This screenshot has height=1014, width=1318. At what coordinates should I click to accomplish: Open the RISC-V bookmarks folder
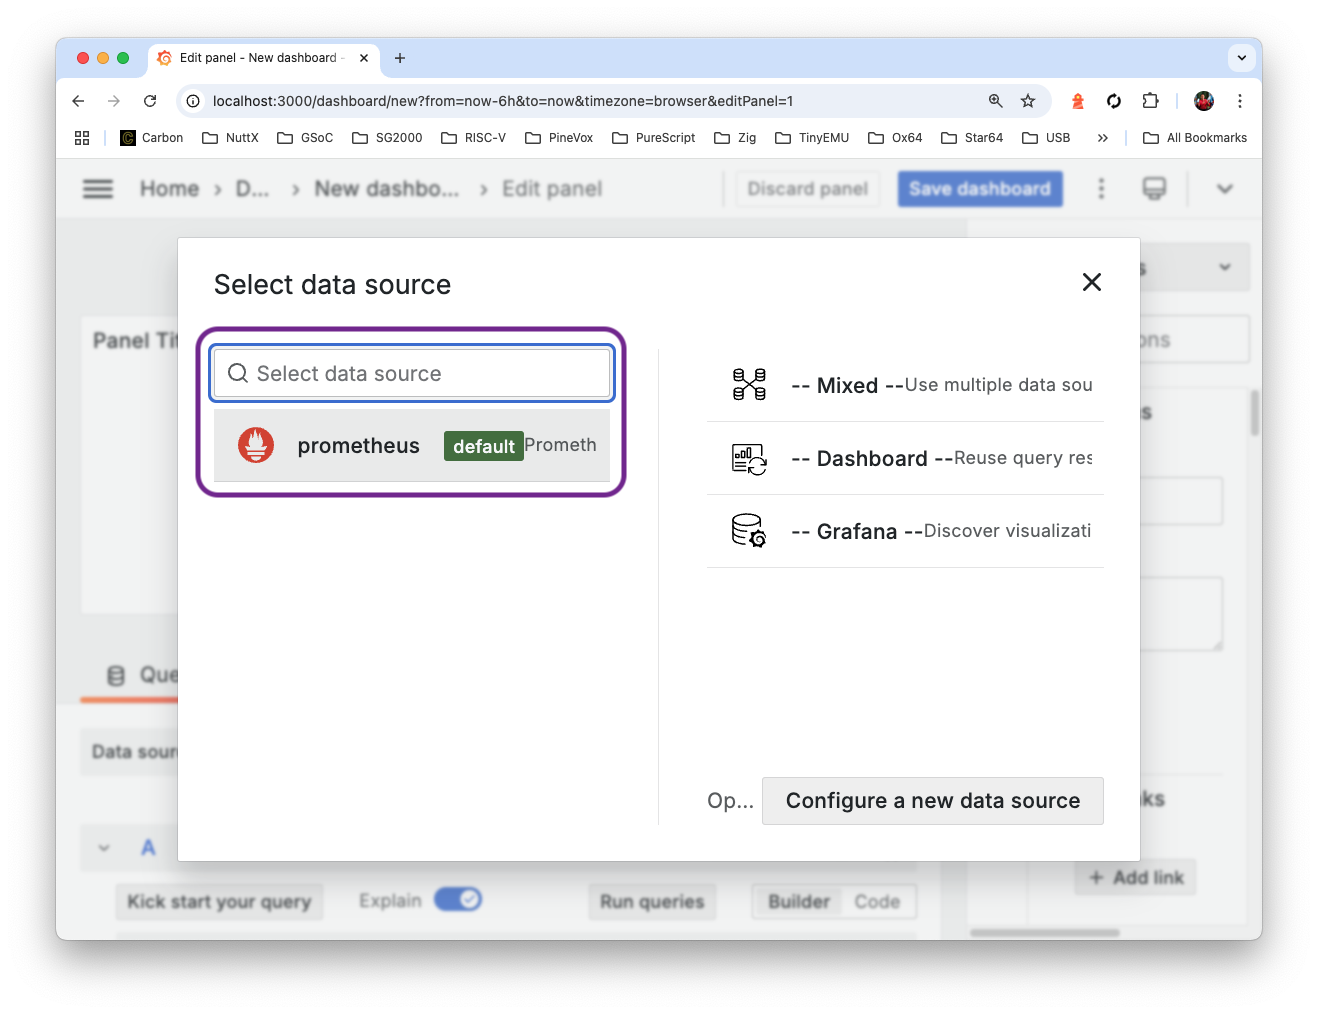474,138
